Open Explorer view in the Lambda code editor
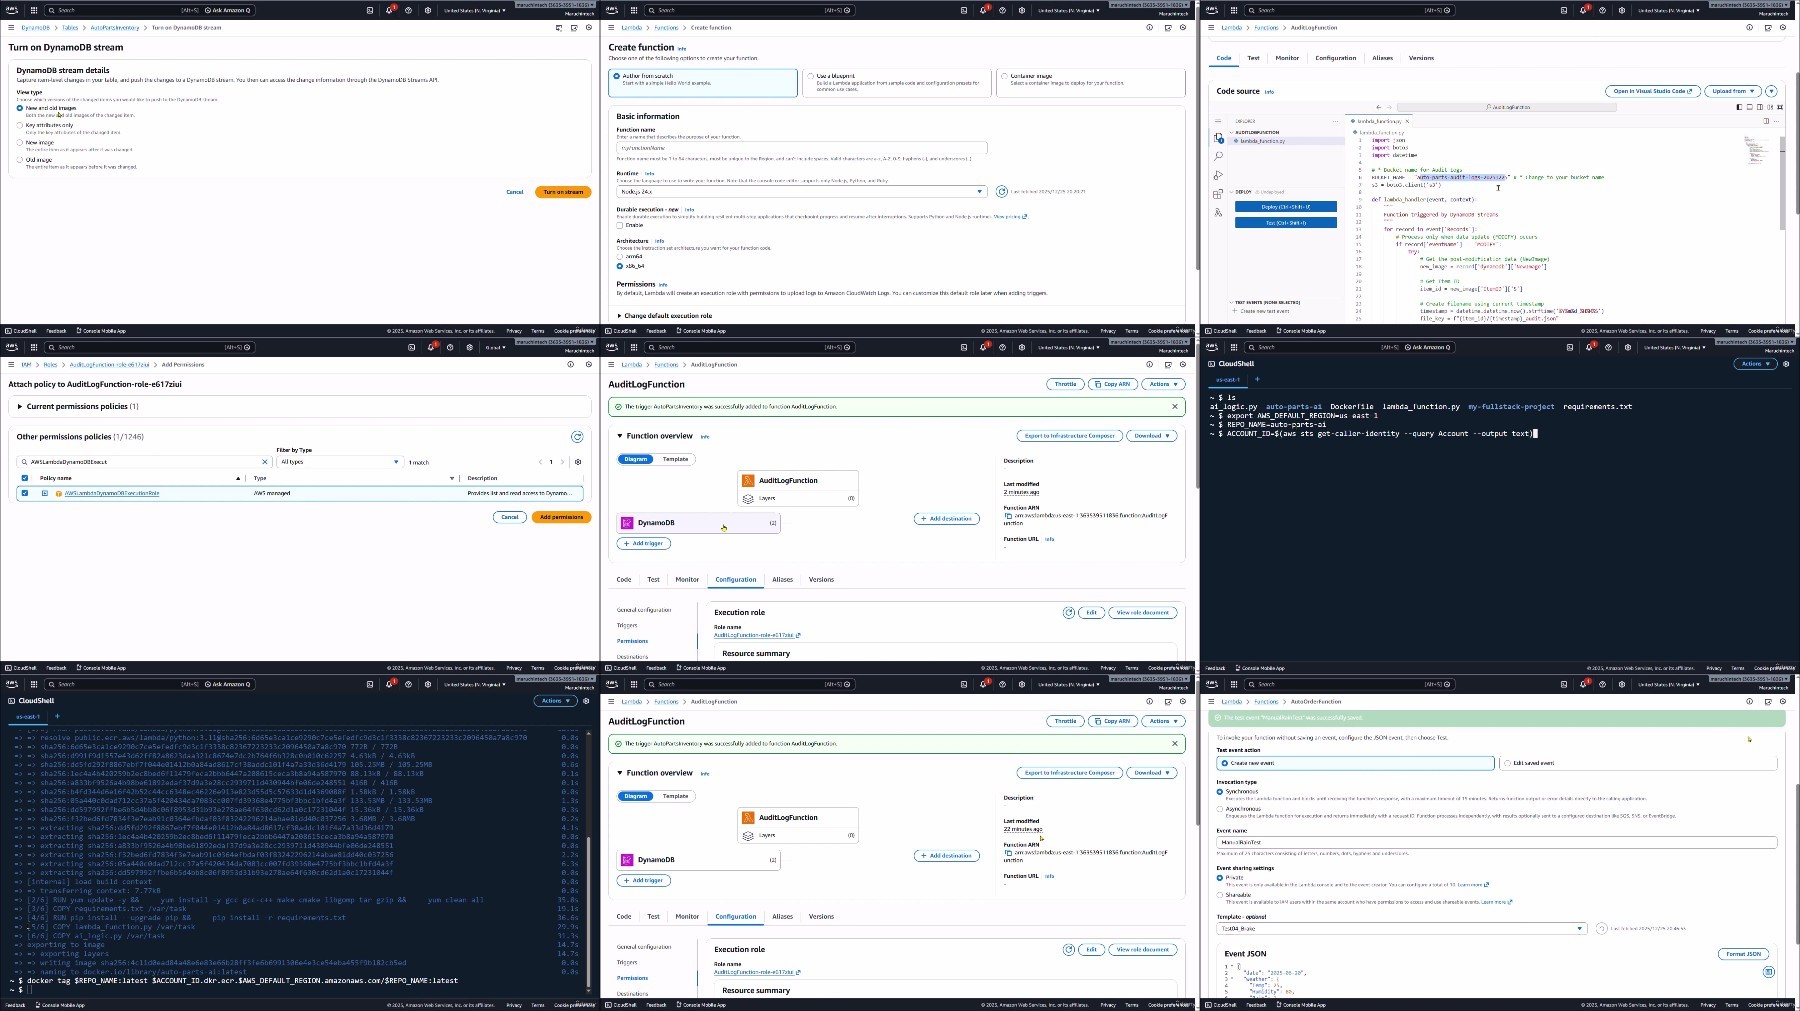 1218,138
